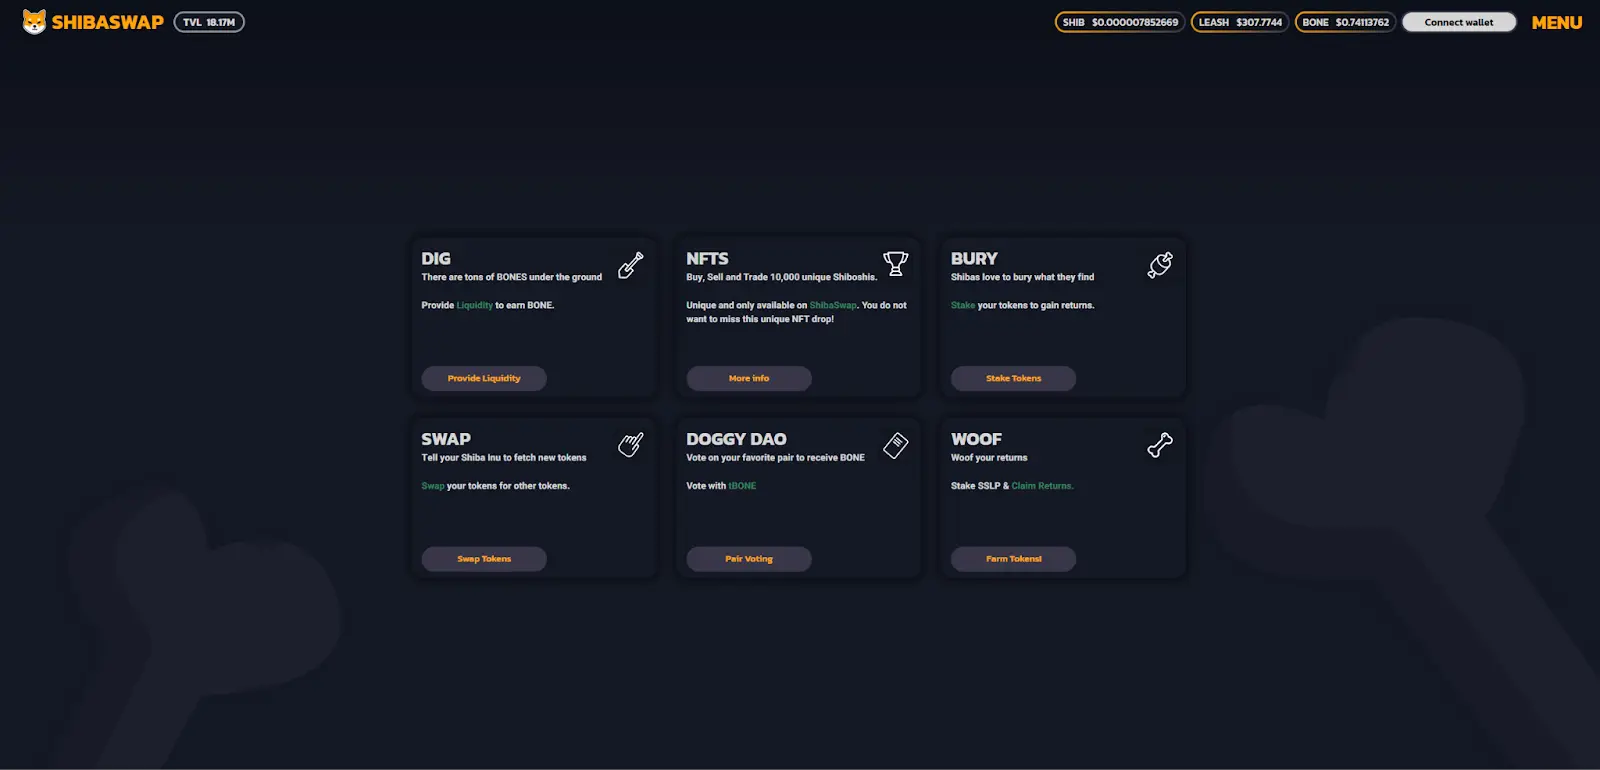Viewport: 1600px width, 770px height.
Task: Follow the Claim Returns link
Action: click(1042, 486)
